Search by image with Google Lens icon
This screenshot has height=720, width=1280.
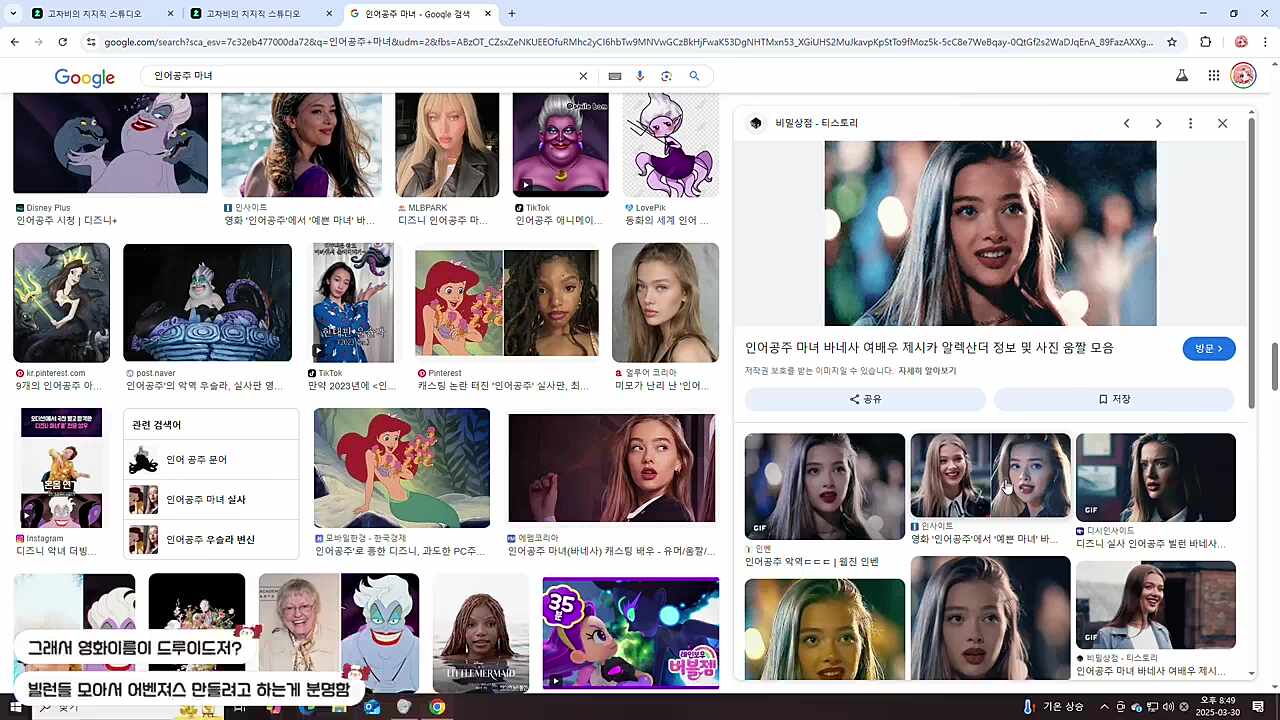[x=666, y=76]
